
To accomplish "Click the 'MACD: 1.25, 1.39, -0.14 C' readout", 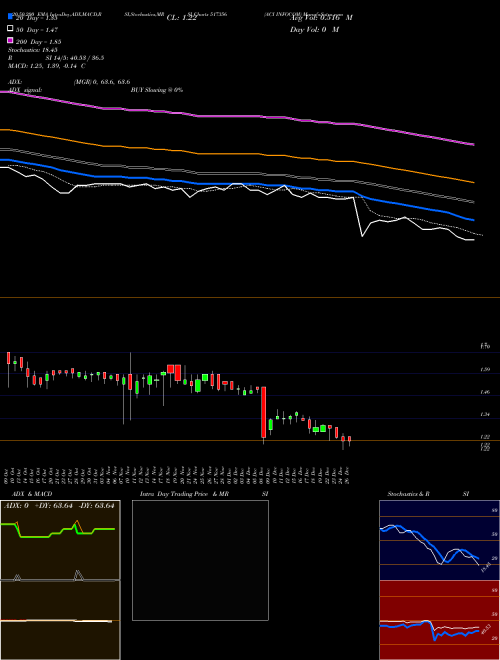I will point(47,66).
